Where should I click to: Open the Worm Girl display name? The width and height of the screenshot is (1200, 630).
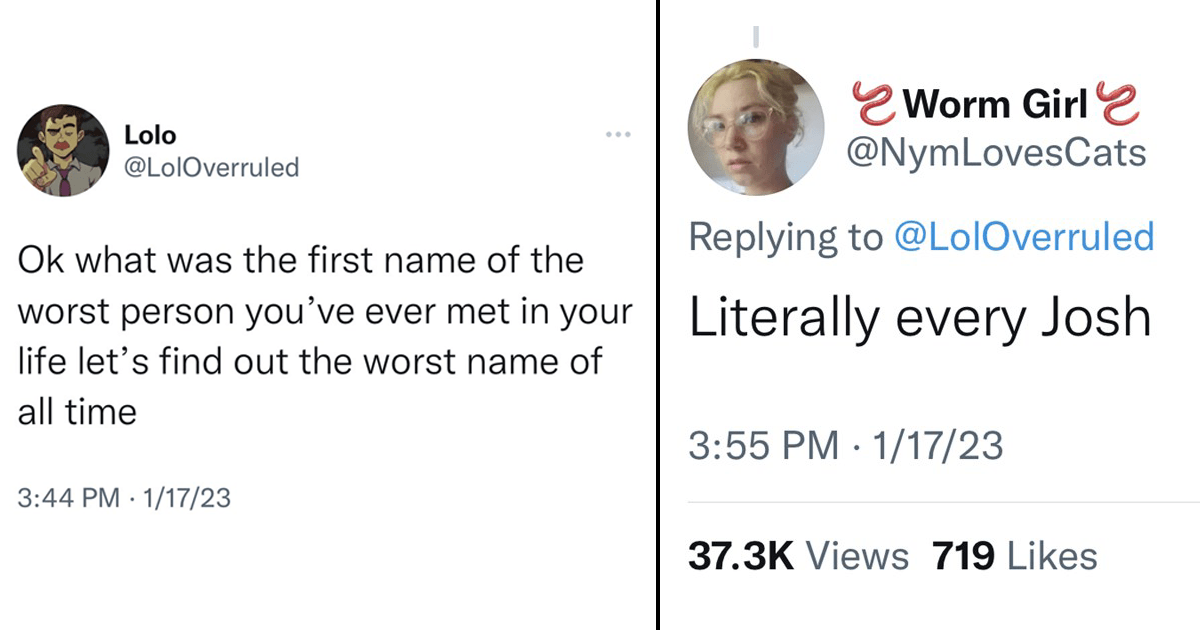pyautogui.click(x=994, y=103)
